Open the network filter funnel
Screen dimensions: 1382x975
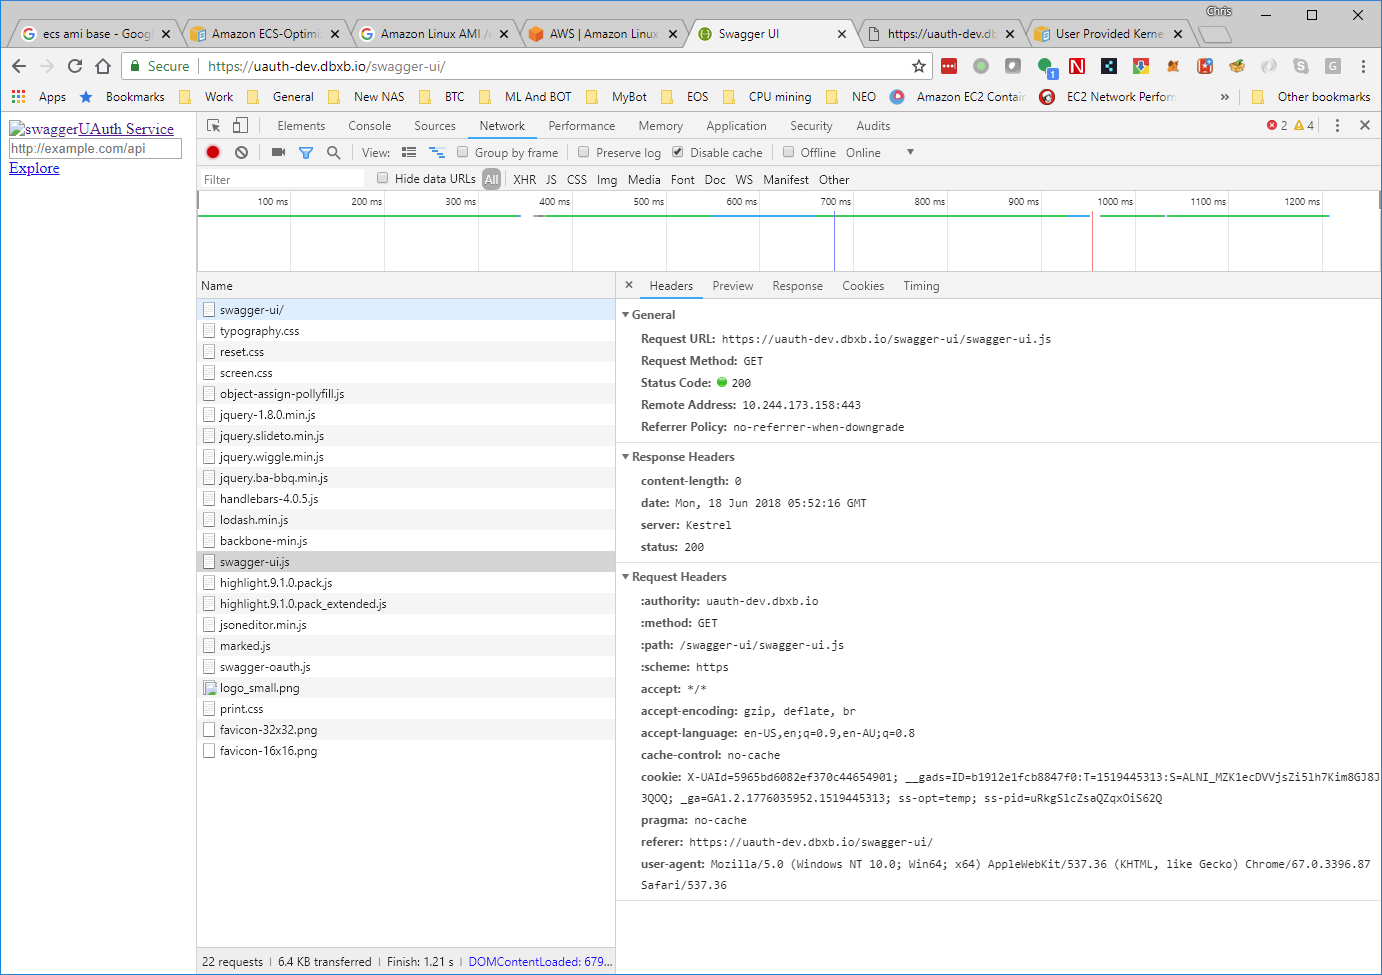pyautogui.click(x=306, y=152)
